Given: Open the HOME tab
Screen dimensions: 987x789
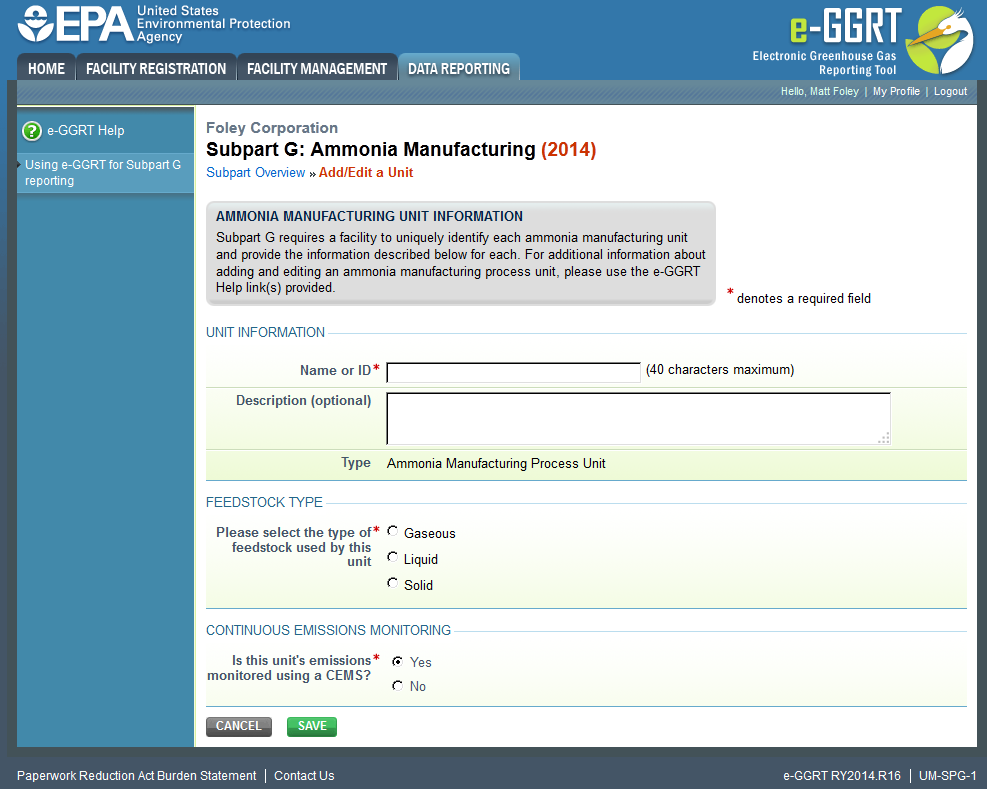Looking at the screenshot, I should click(47, 68).
